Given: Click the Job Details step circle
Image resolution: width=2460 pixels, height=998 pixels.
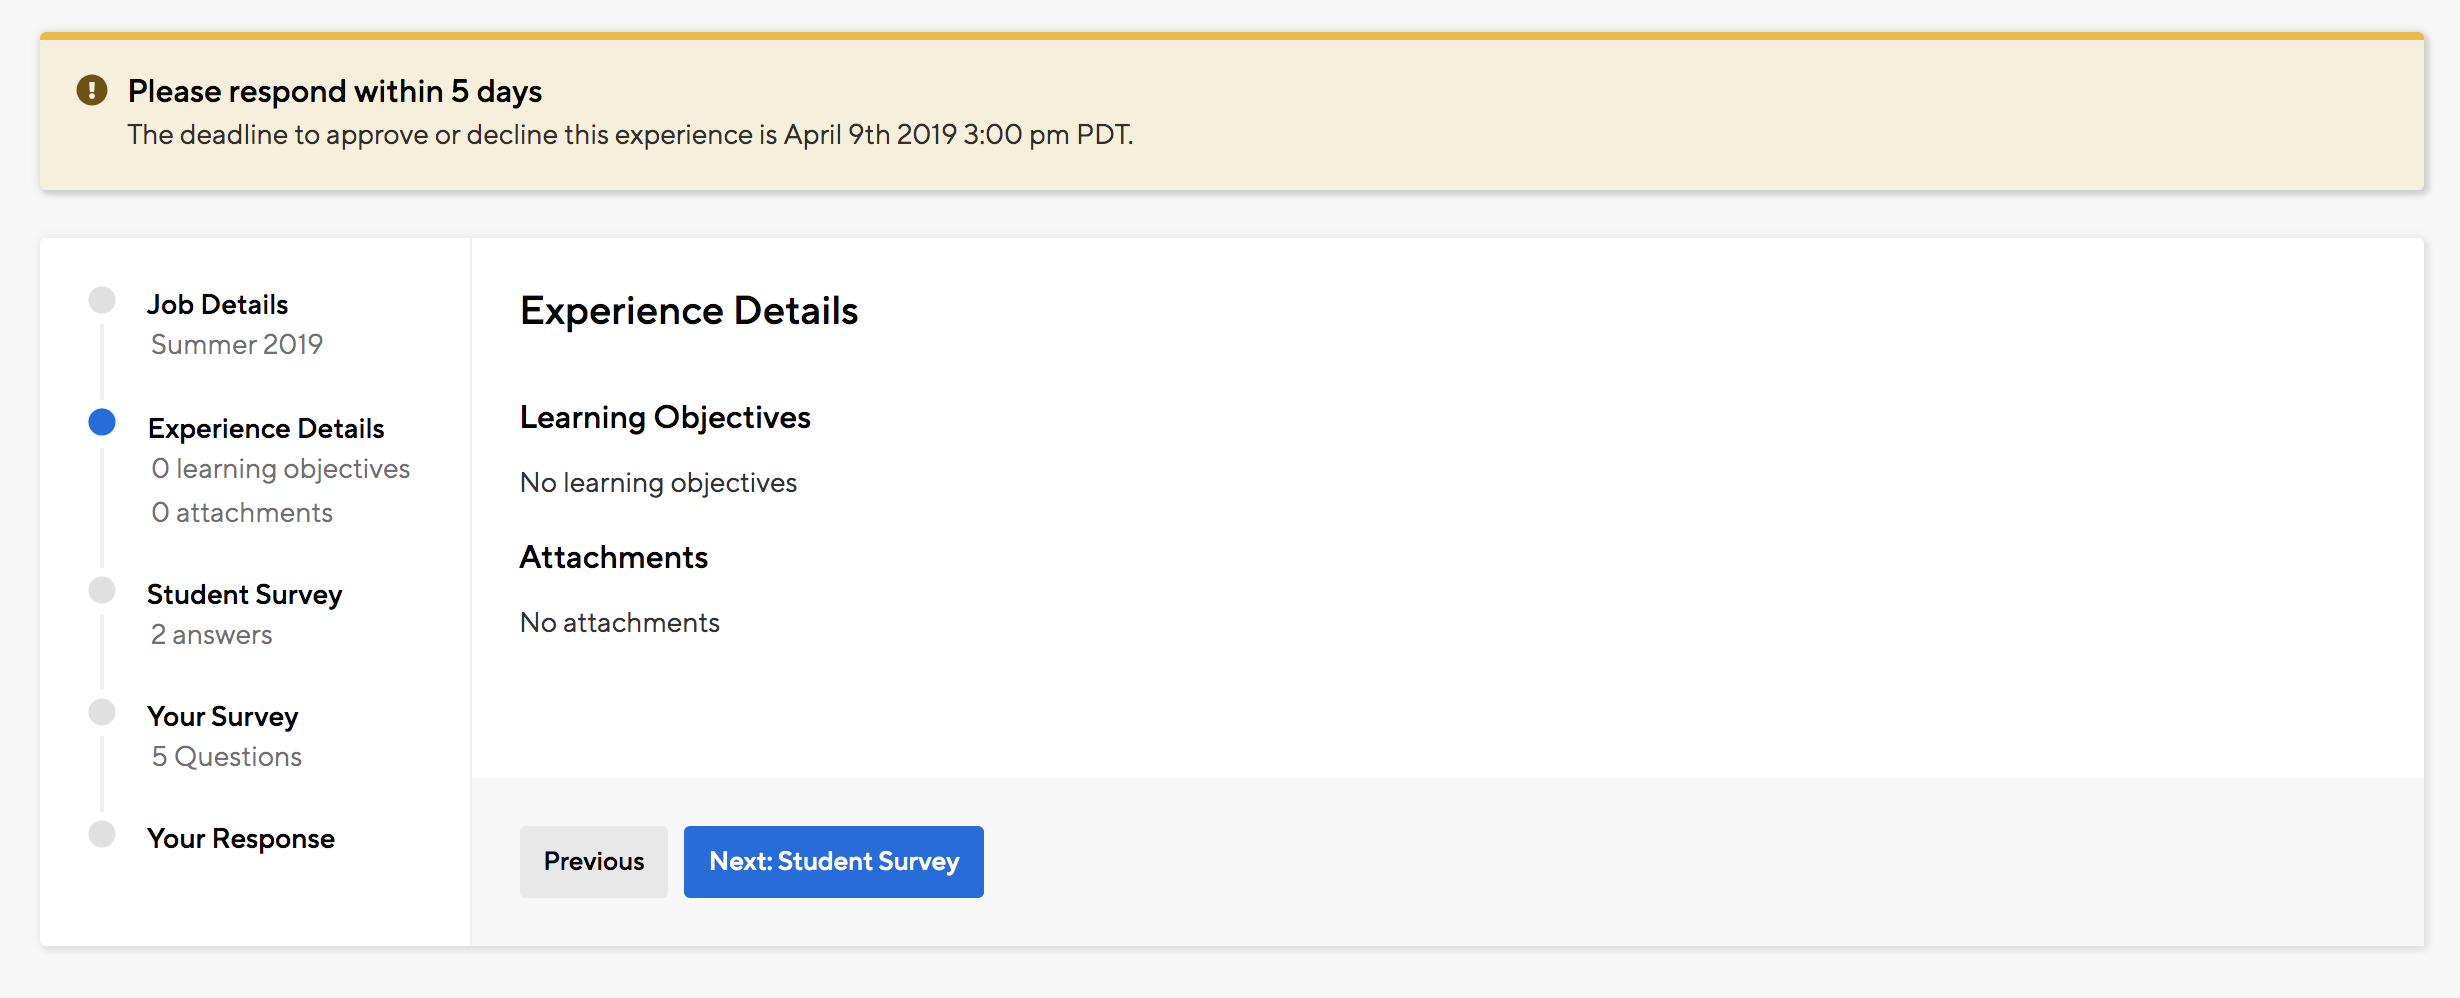Looking at the screenshot, I should pos(102,300).
